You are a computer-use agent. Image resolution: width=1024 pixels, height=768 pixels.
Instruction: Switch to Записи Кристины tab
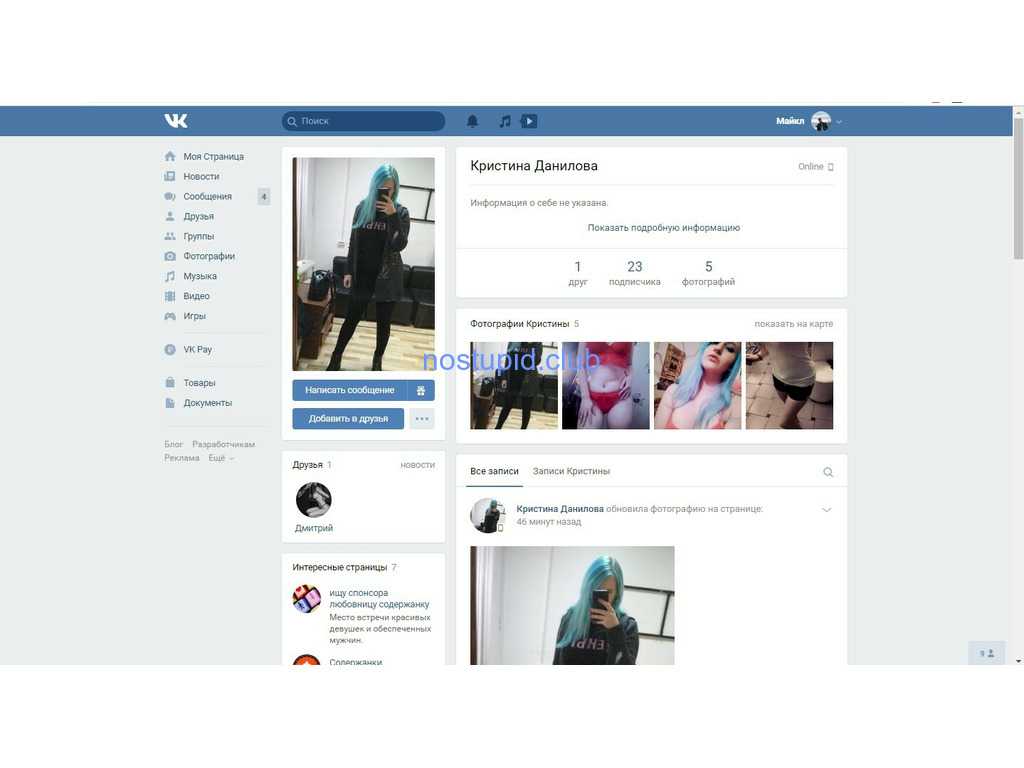click(571, 471)
